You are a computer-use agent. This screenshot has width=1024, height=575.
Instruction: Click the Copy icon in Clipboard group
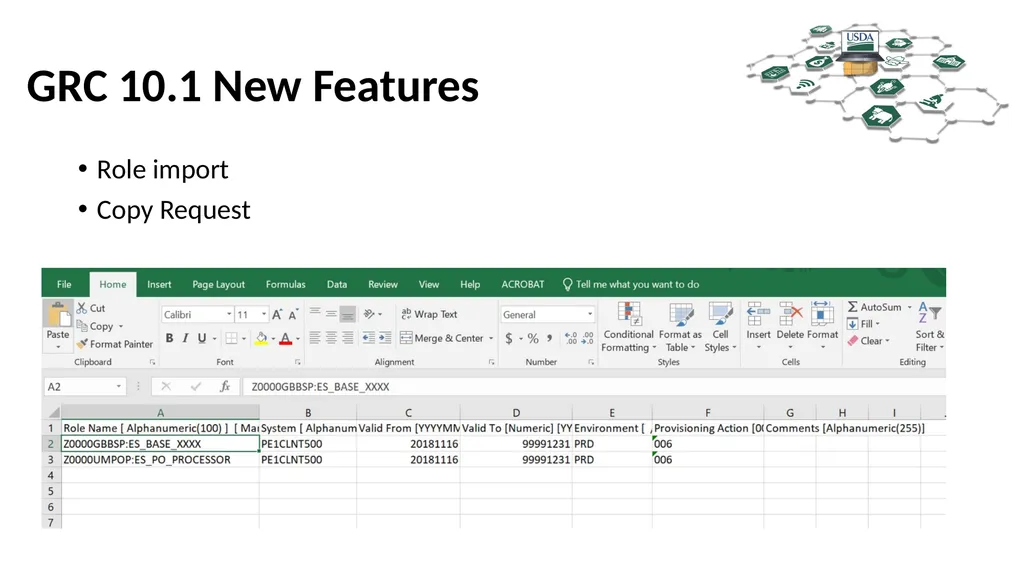tap(82, 325)
